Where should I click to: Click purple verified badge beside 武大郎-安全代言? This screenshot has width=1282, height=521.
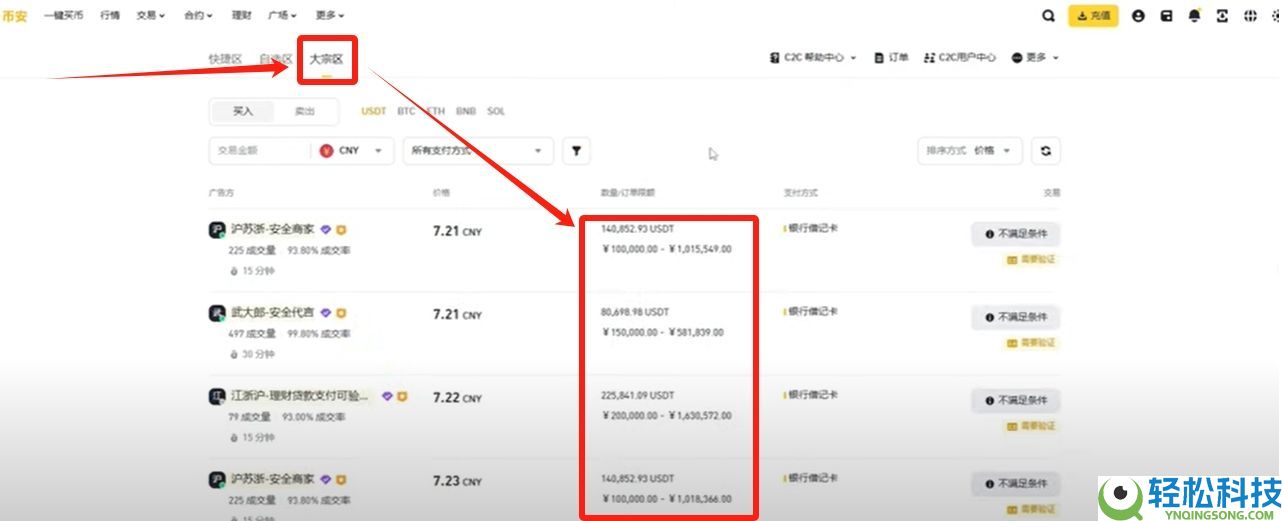click(325, 313)
